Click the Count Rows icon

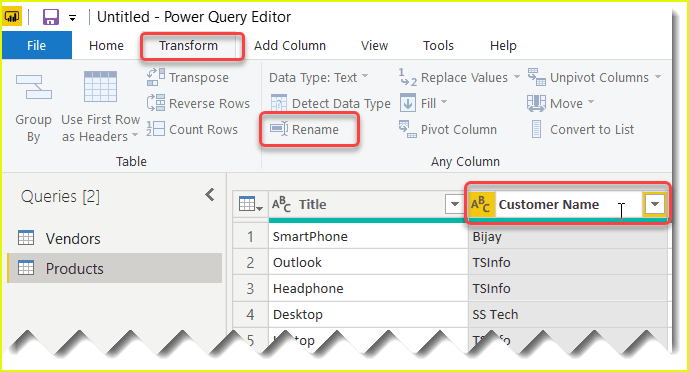pyautogui.click(x=156, y=129)
